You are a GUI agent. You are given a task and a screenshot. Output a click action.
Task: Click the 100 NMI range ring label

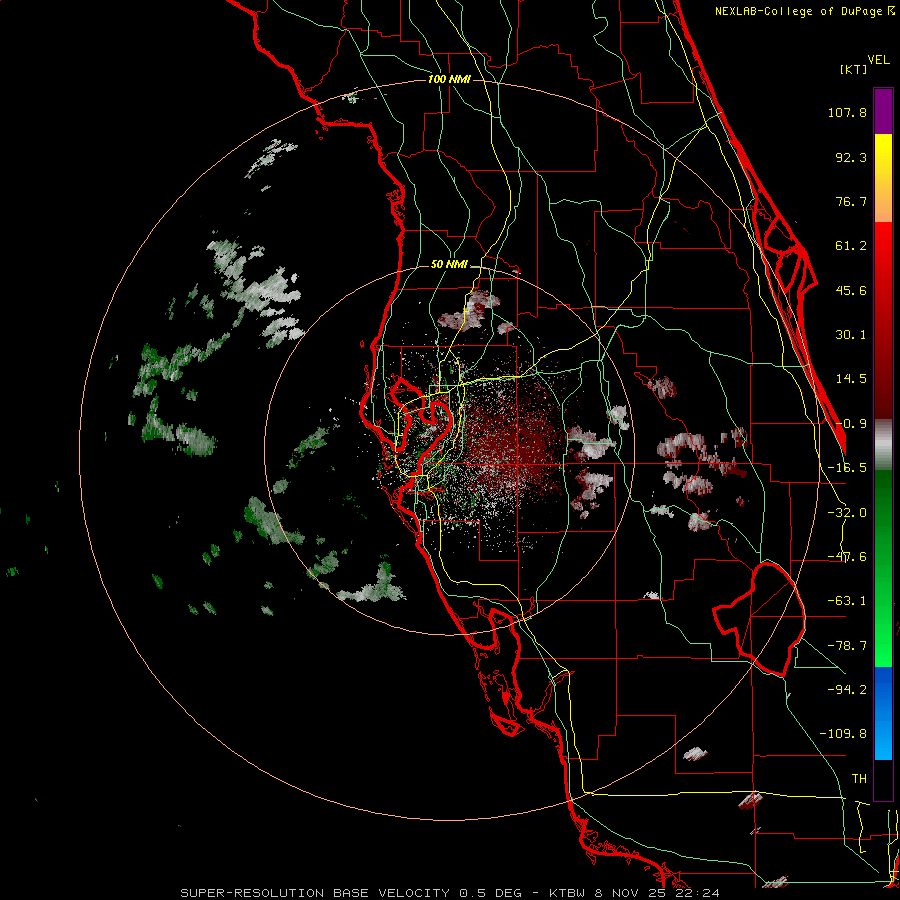click(449, 79)
